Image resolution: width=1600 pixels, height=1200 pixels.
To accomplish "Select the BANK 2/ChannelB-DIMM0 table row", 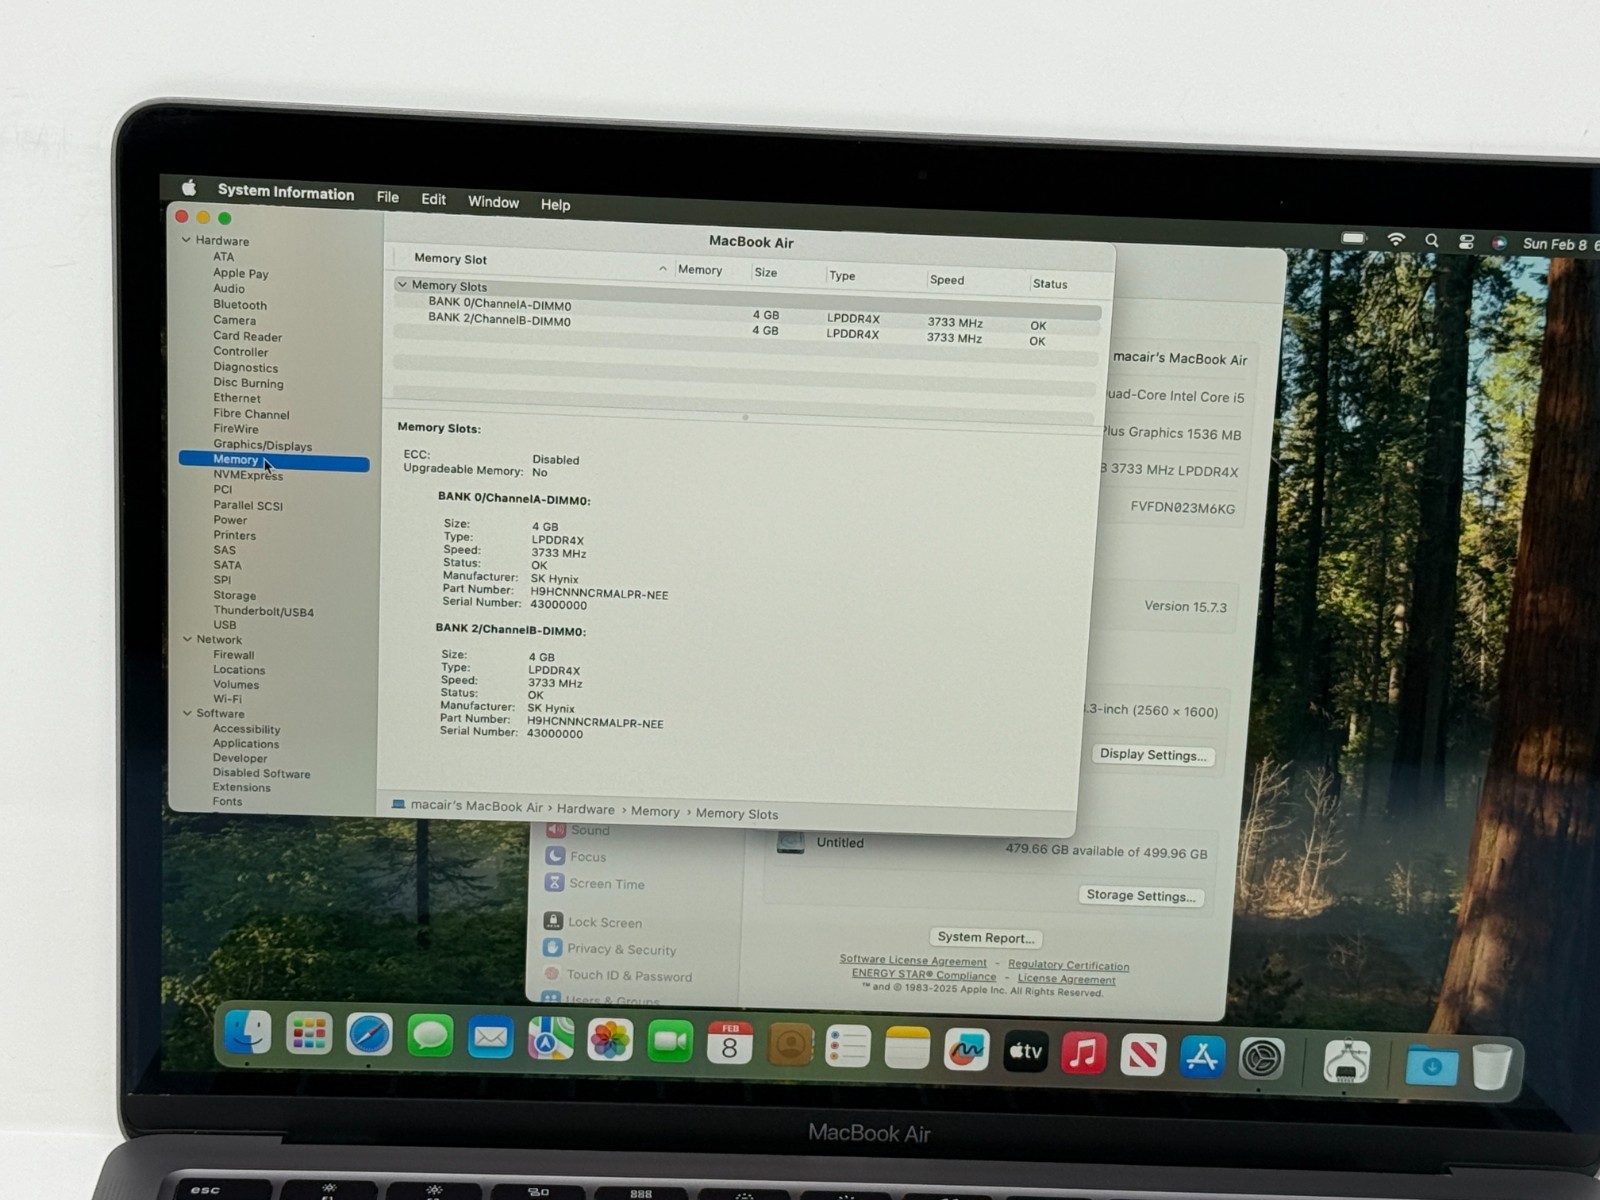I will (747, 328).
